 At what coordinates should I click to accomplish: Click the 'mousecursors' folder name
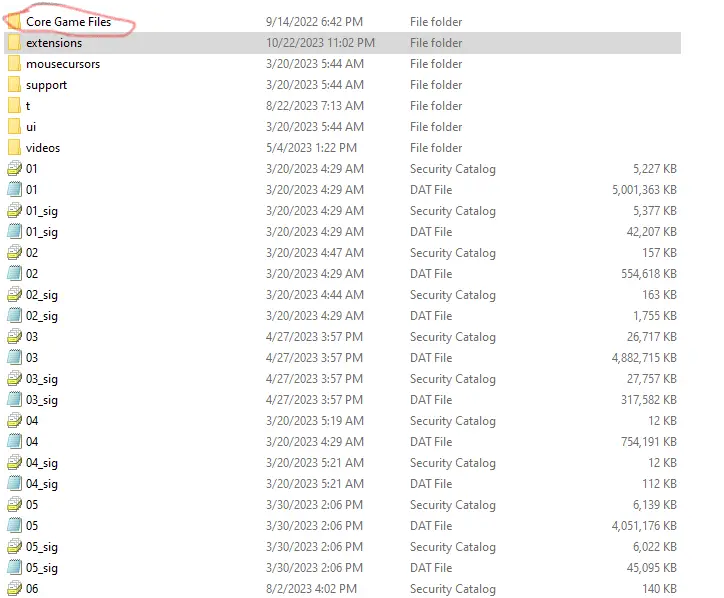tap(63, 64)
